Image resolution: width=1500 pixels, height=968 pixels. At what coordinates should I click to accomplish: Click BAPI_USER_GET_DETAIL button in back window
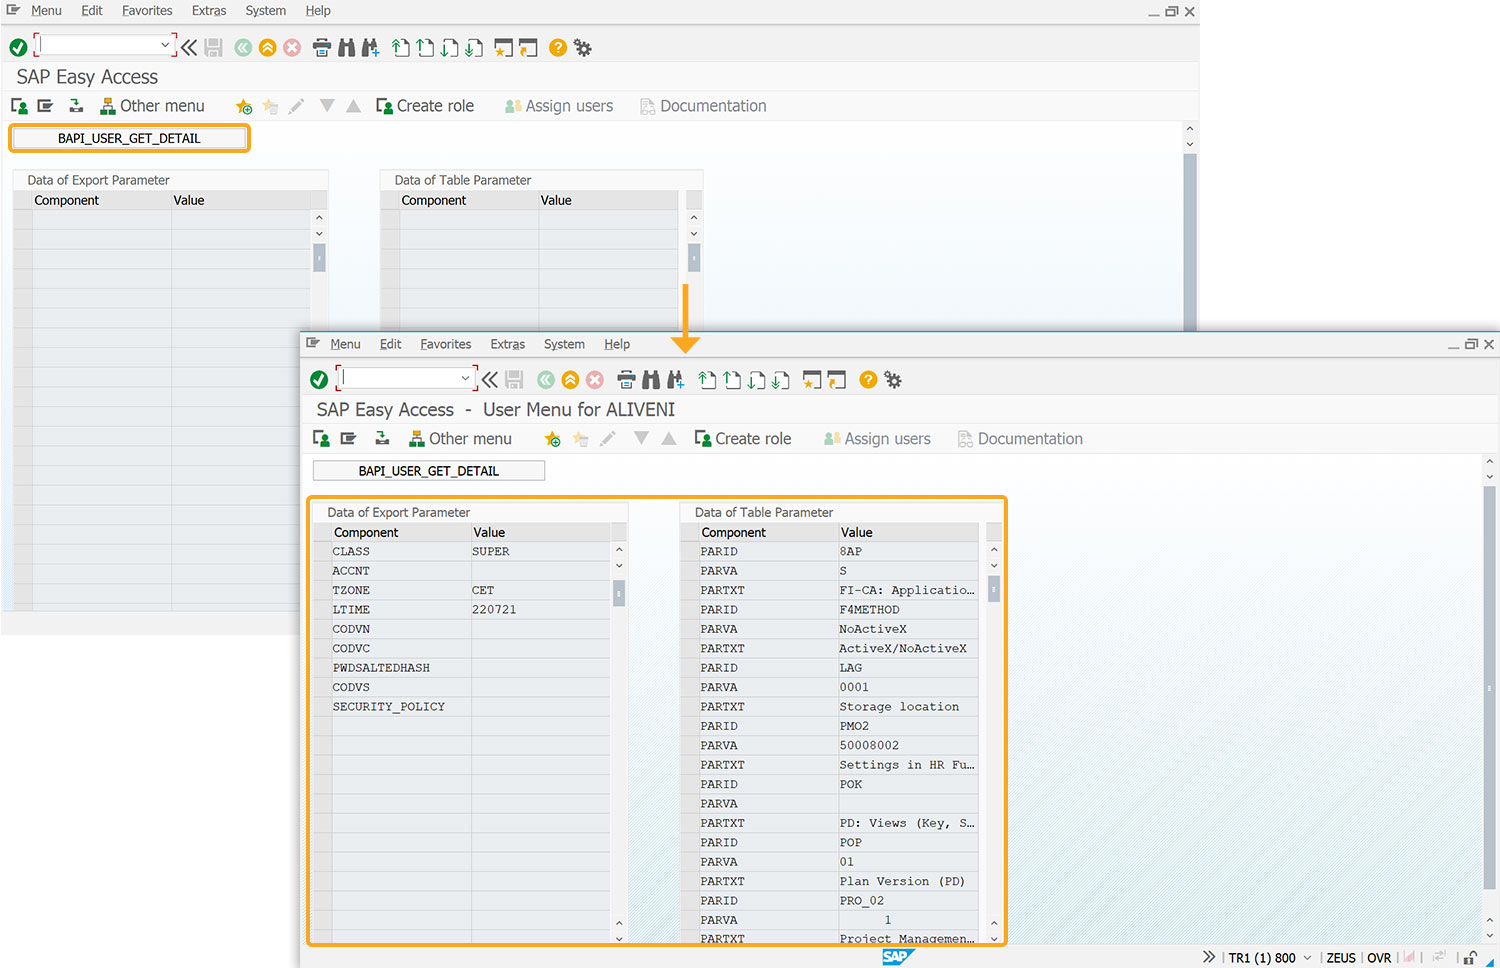tap(129, 138)
